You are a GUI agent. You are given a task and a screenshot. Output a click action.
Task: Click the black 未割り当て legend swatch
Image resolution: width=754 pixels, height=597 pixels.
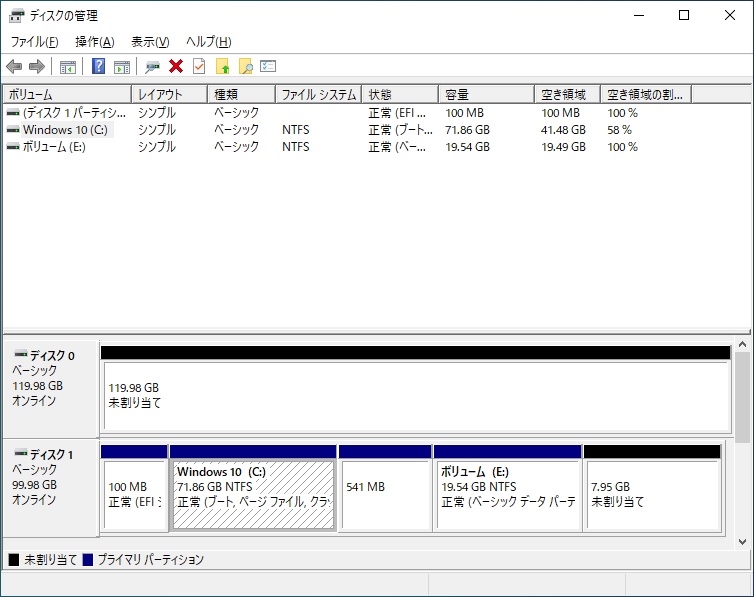coord(14,560)
